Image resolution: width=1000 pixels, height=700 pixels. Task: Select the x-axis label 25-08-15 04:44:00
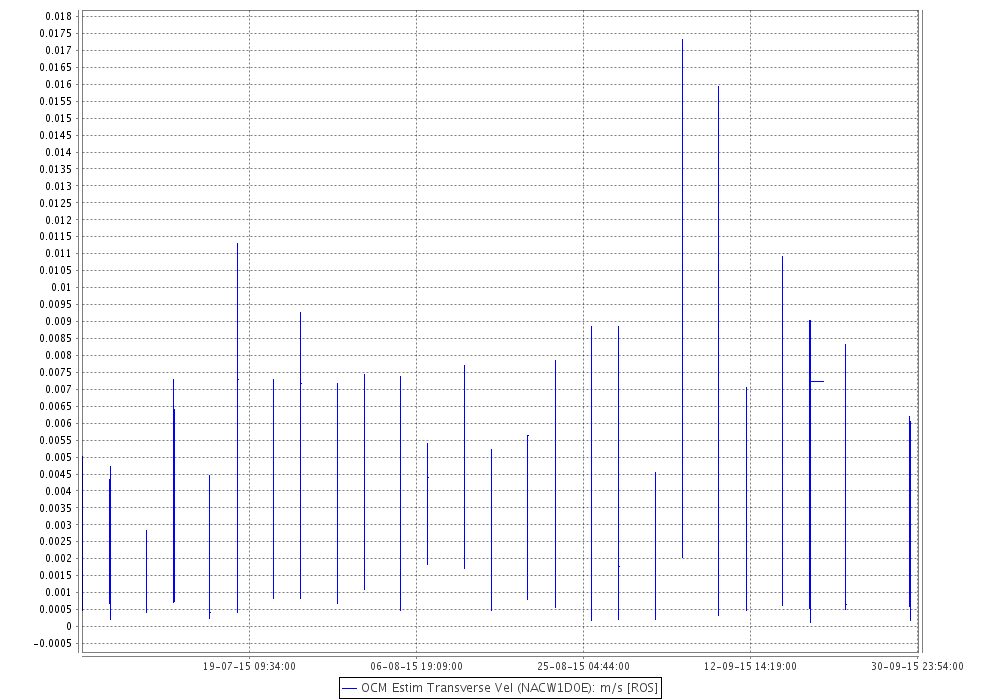point(583,666)
